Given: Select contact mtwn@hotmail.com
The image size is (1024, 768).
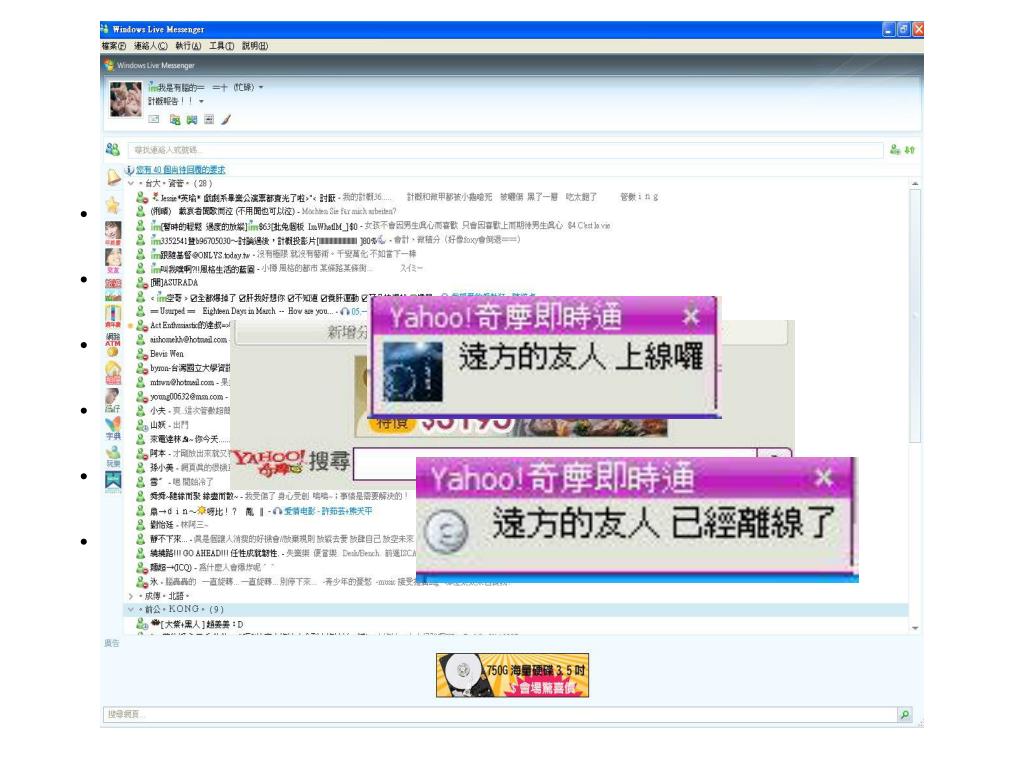Looking at the screenshot, I should tap(182, 382).
